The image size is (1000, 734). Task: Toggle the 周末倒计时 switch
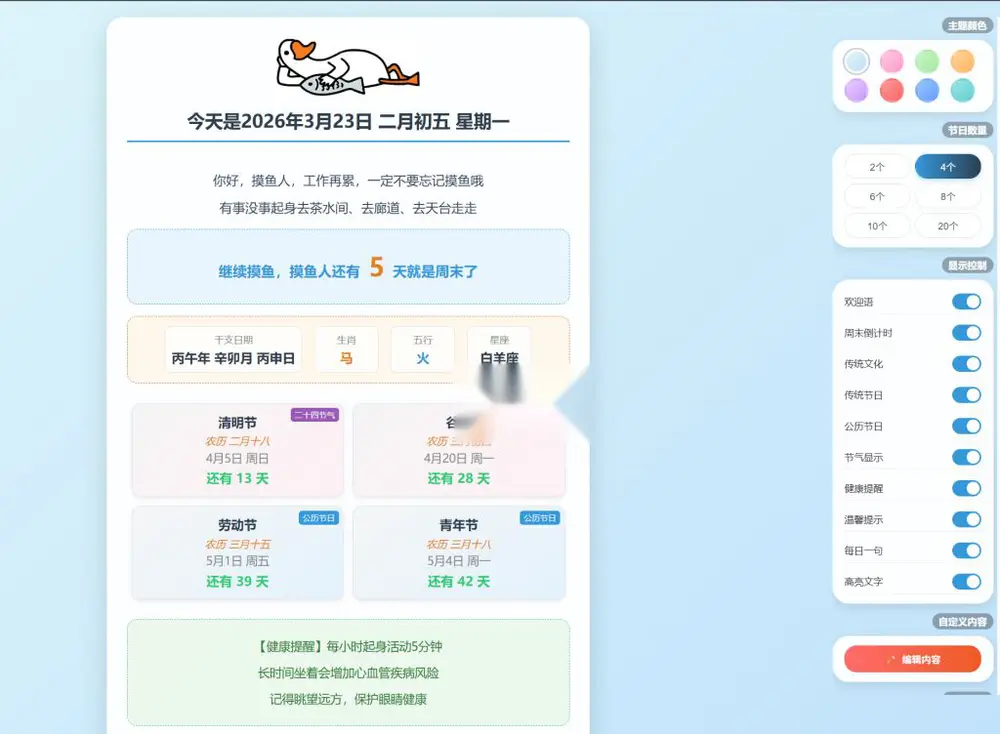(966, 333)
